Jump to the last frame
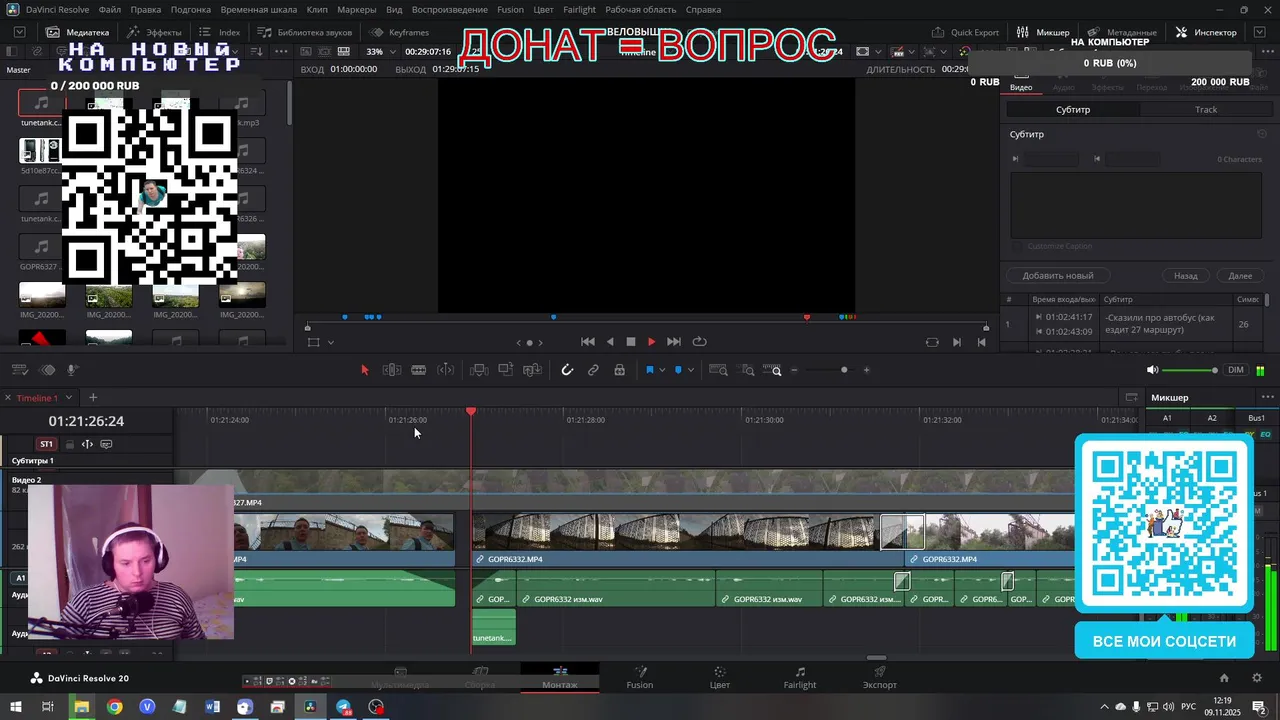The width and height of the screenshot is (1280, 720). [x=674, y=342]
